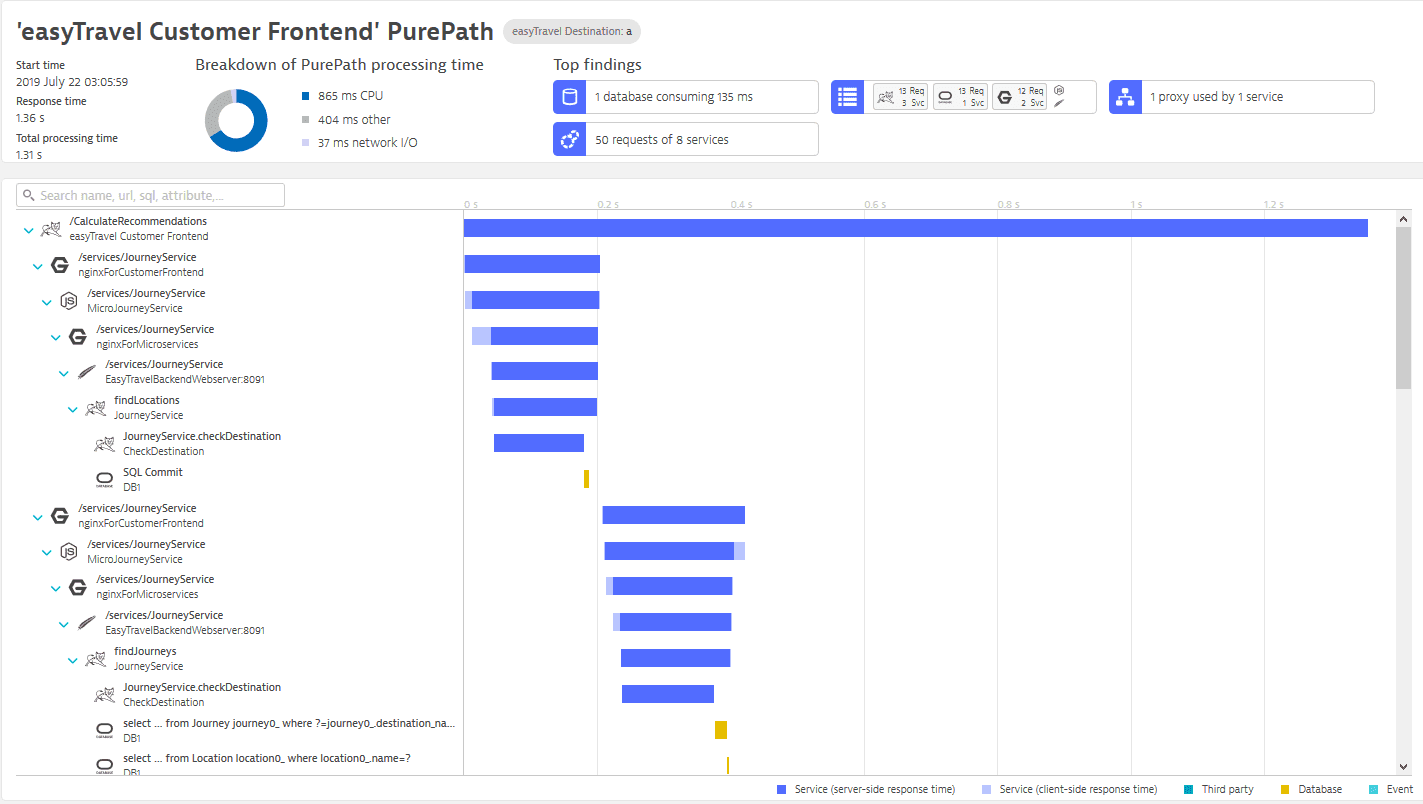Collapse the findLocations node
The height and width of the screenshot is (804, 1423).
tap(73, 409)
